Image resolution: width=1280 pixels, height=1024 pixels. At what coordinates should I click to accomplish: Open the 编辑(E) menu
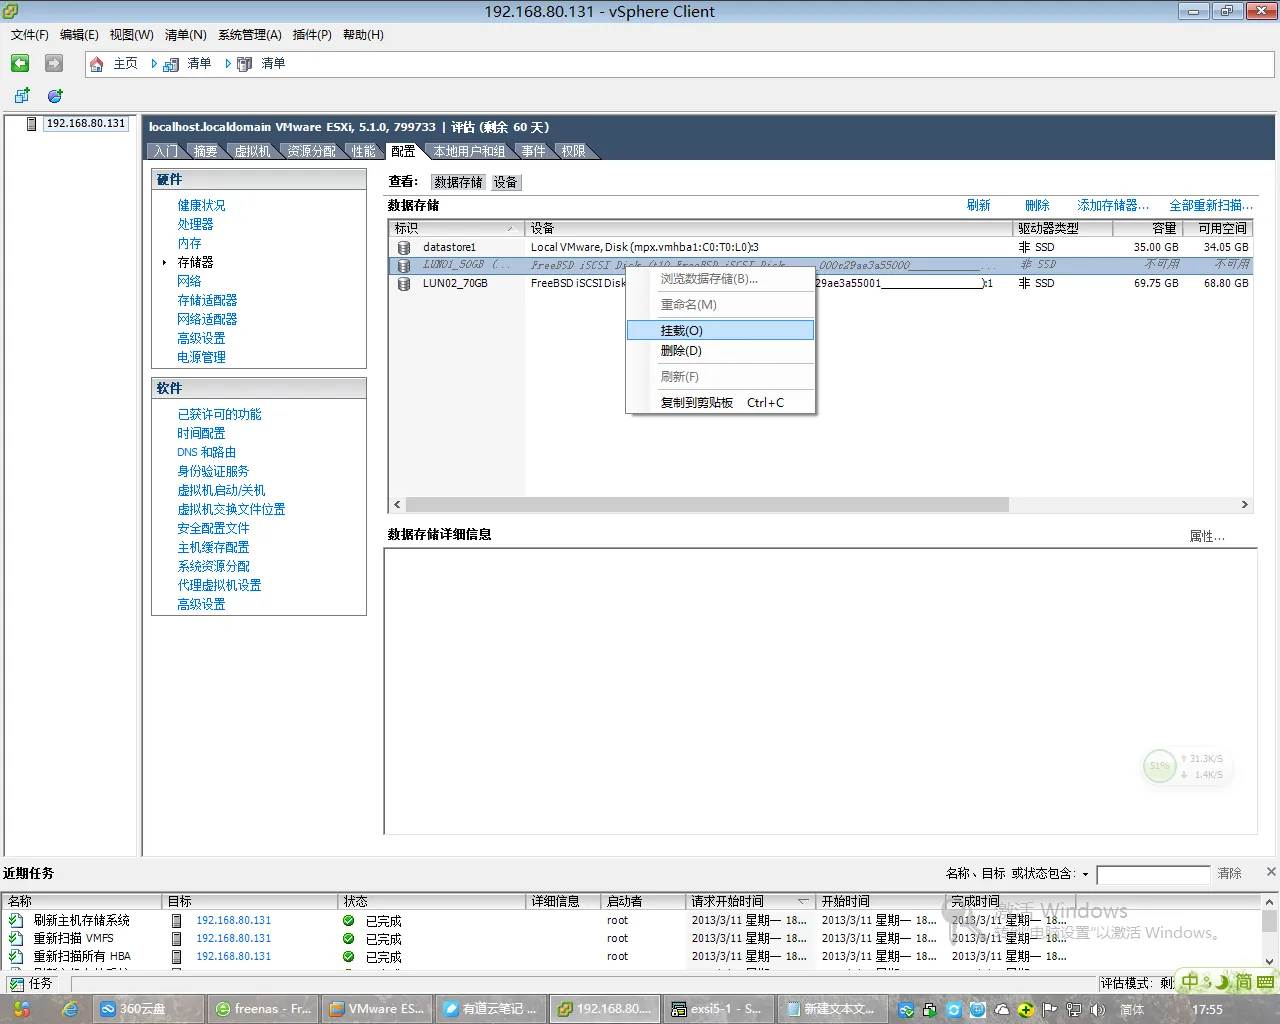coord(79,35)
